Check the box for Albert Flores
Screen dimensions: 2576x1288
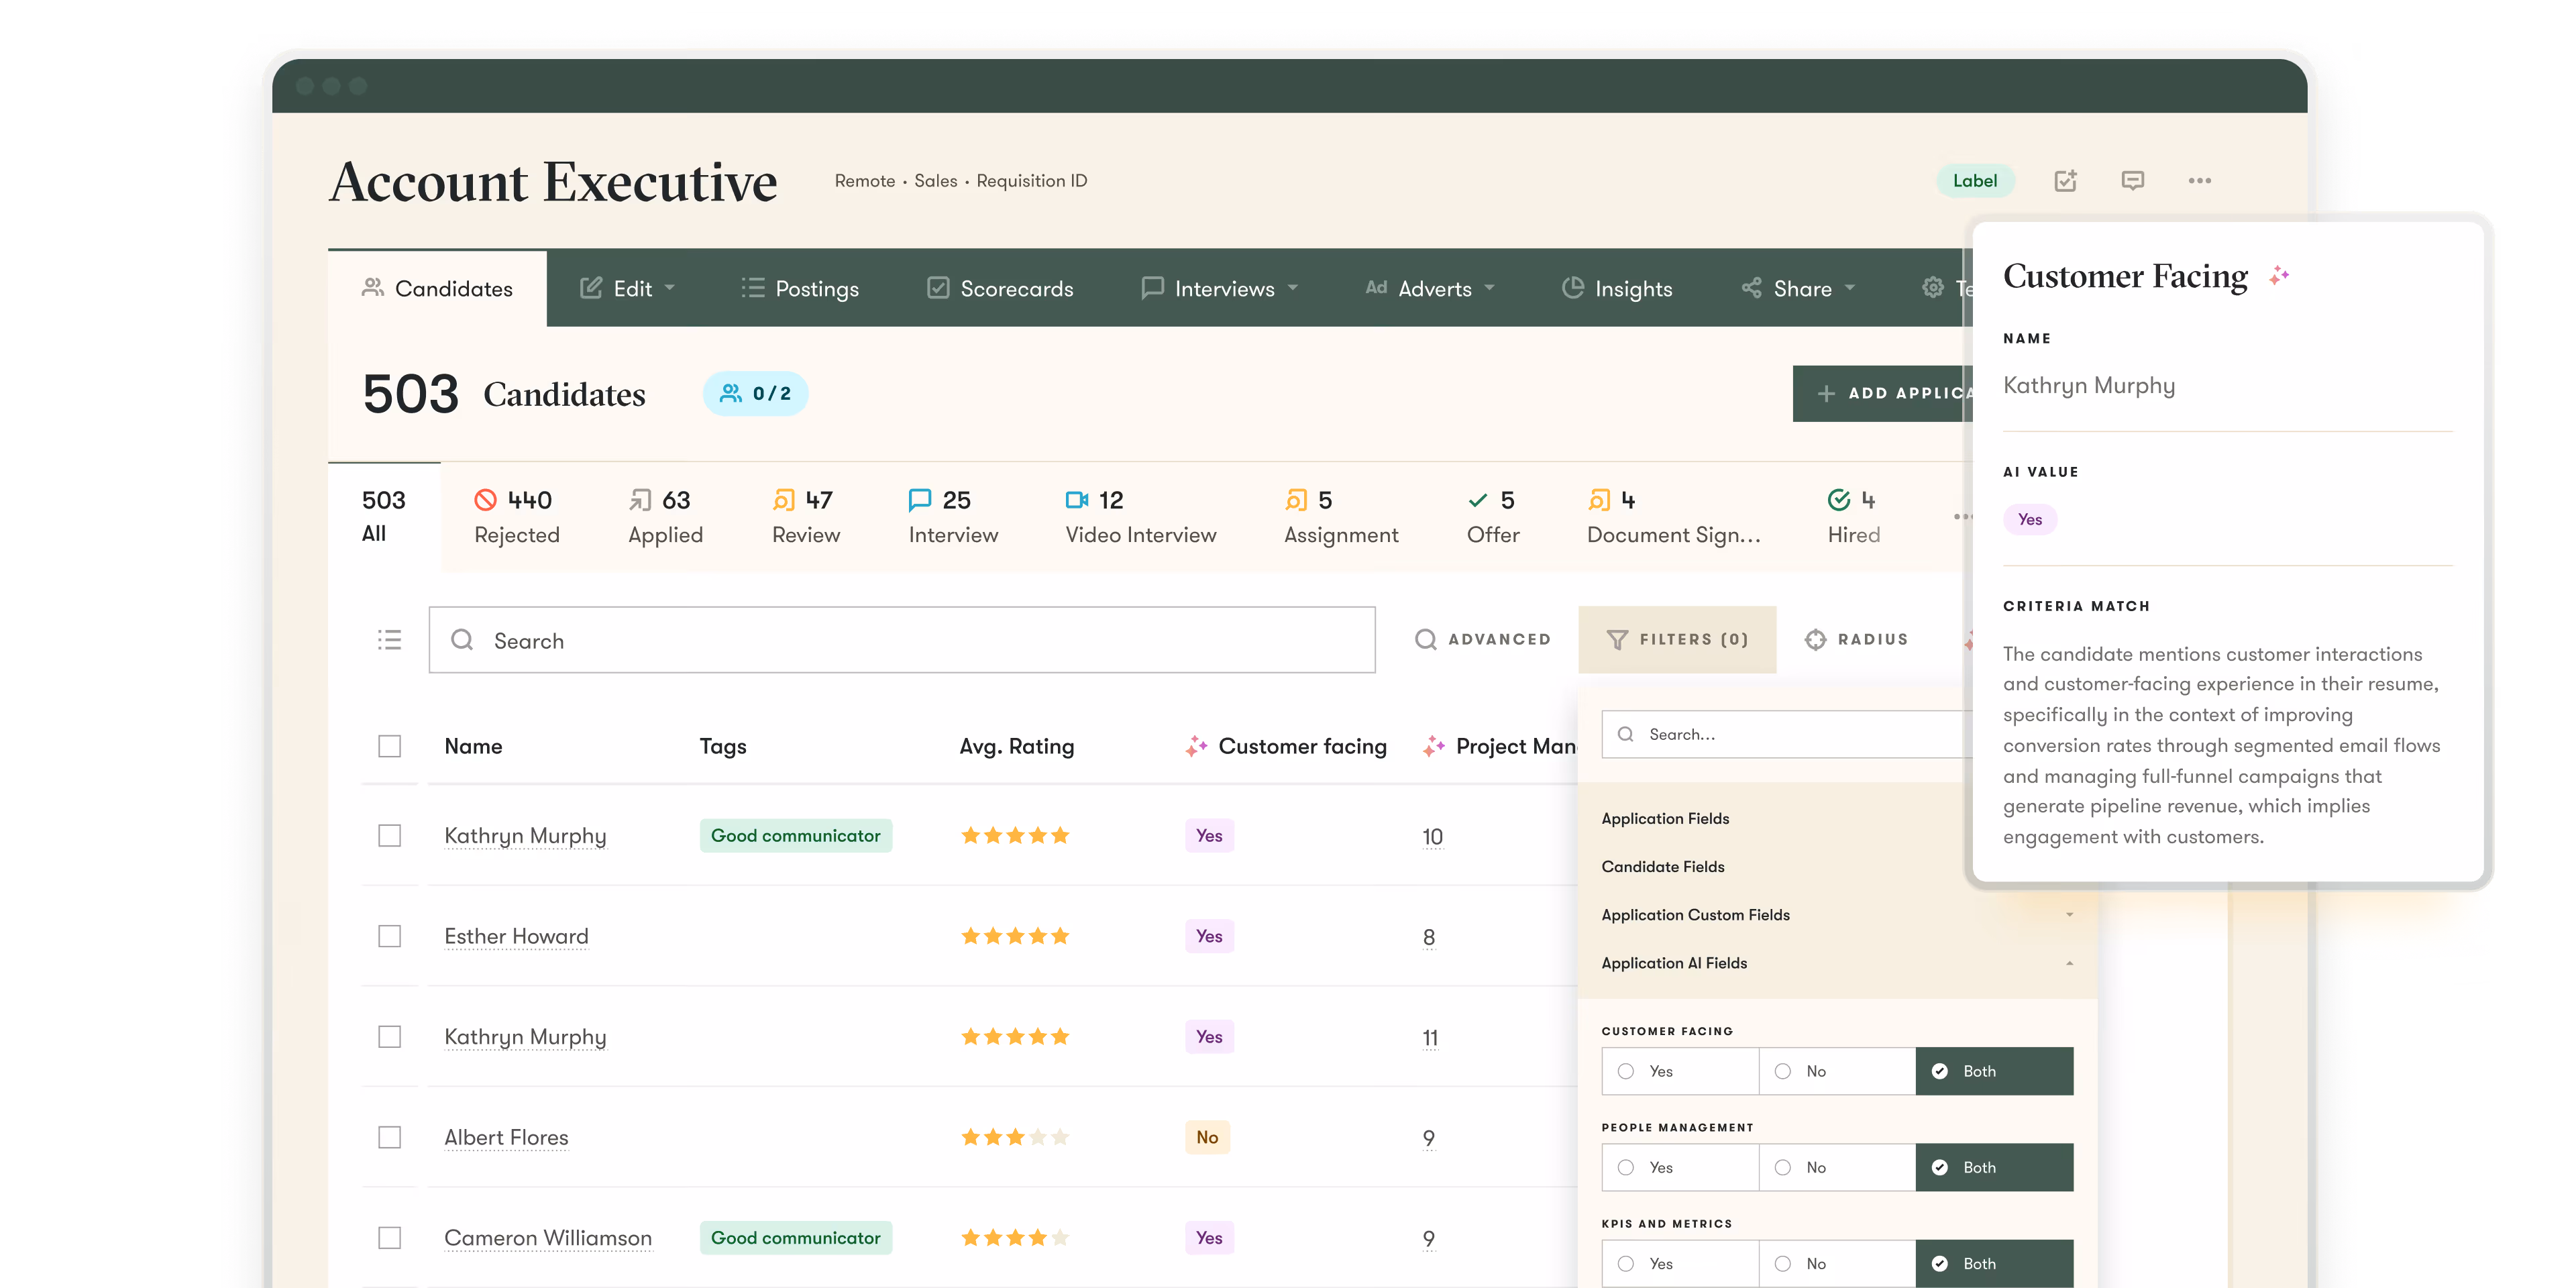(389, 1137)
